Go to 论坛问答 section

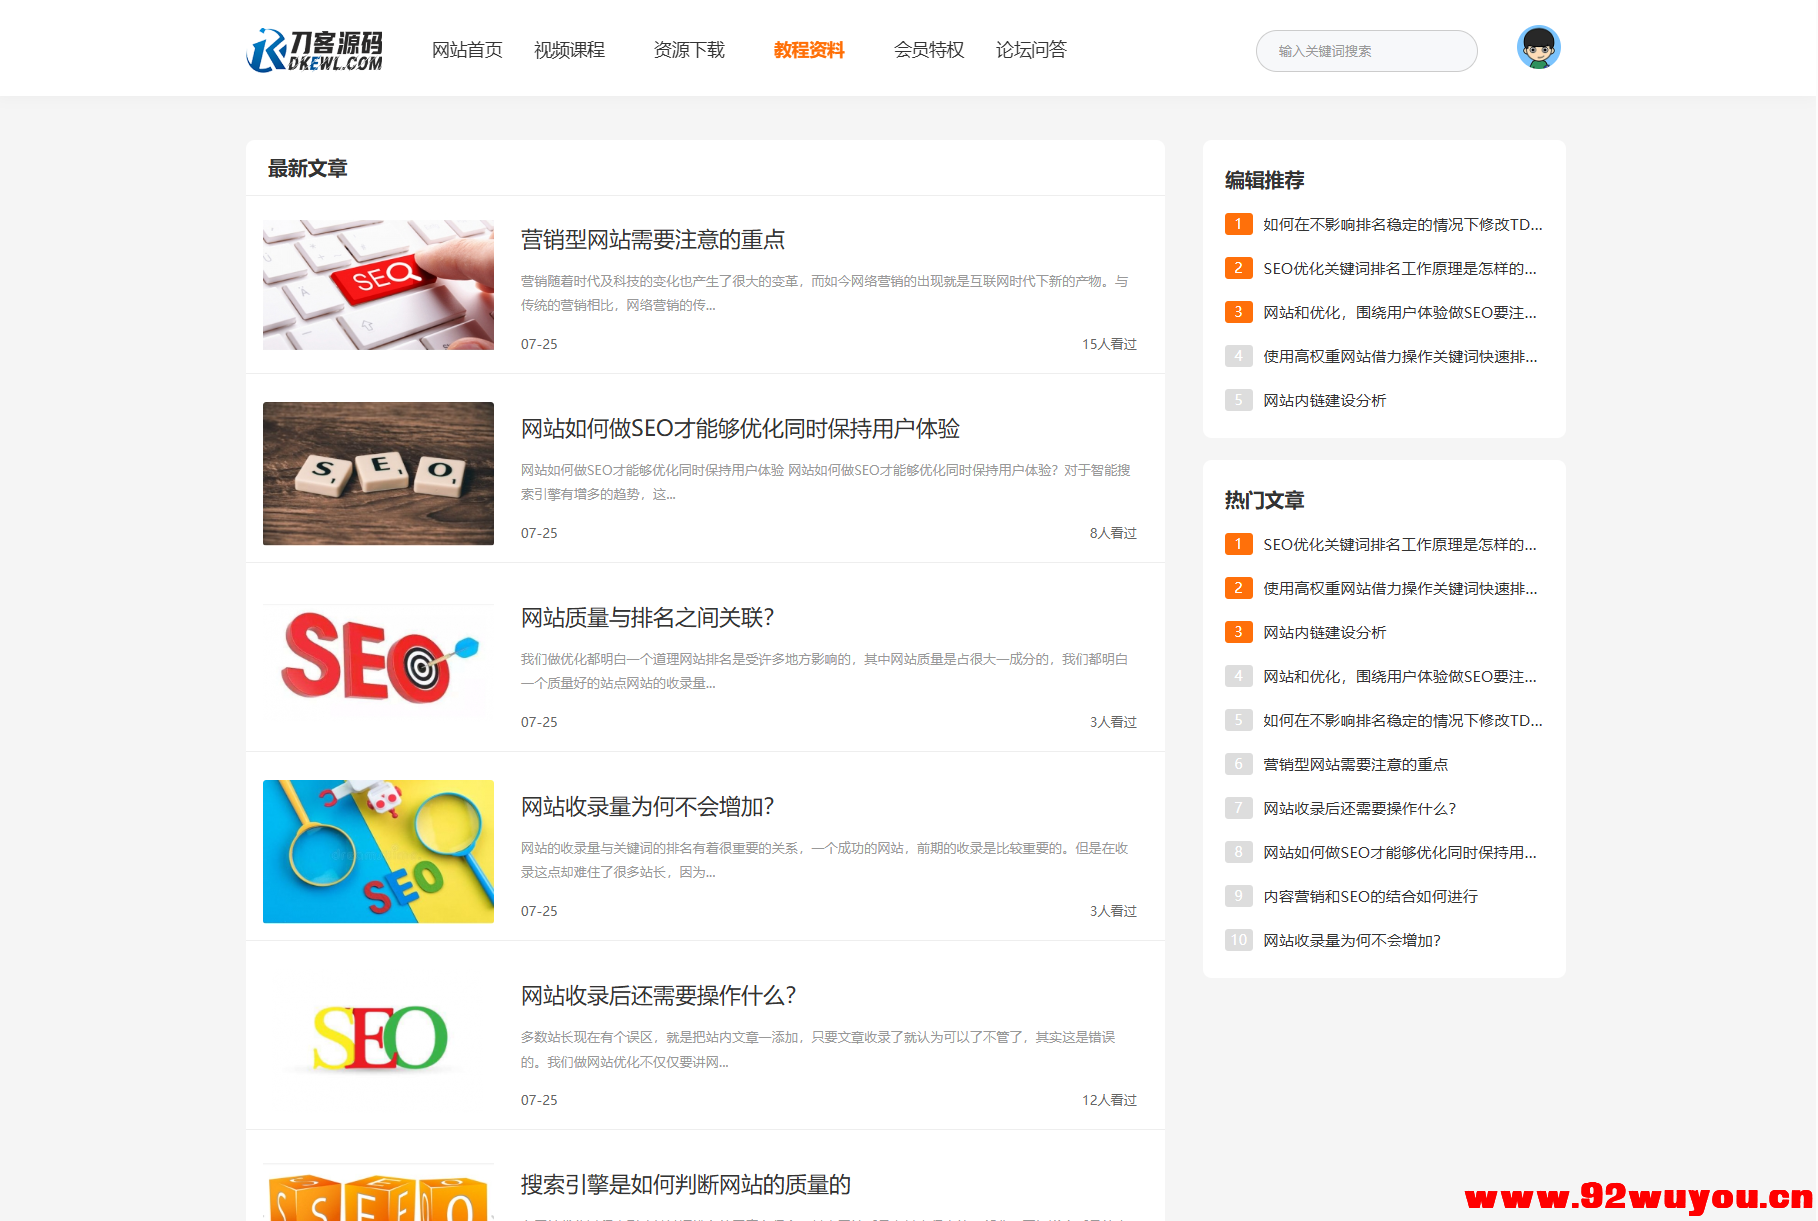pyautogui.click(x=1031, y=50)
